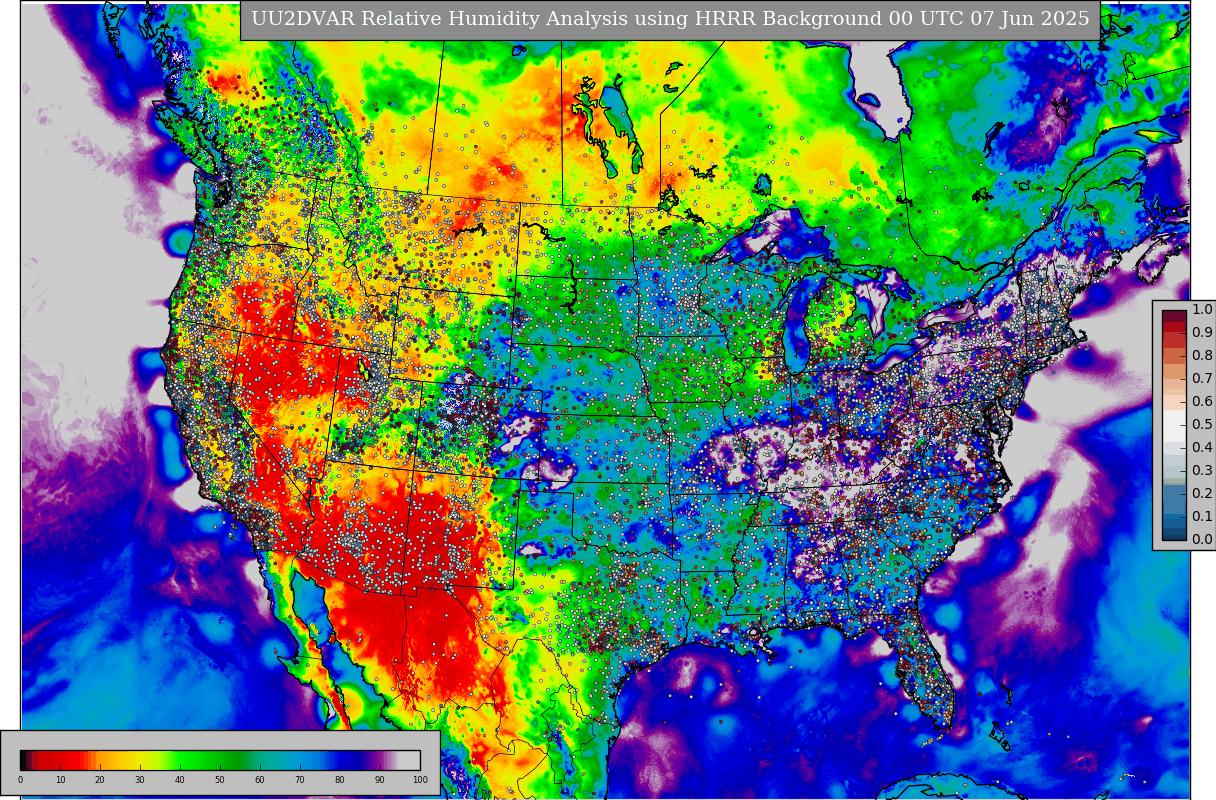The image size is (1216, 800).
Task: Click the map title banner text
Action: click(670, 19)
